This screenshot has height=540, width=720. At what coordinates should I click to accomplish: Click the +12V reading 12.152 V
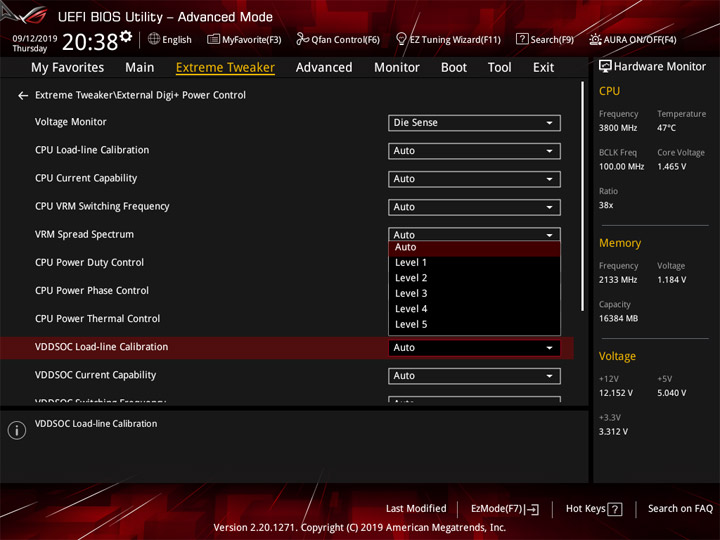(616, 393)
